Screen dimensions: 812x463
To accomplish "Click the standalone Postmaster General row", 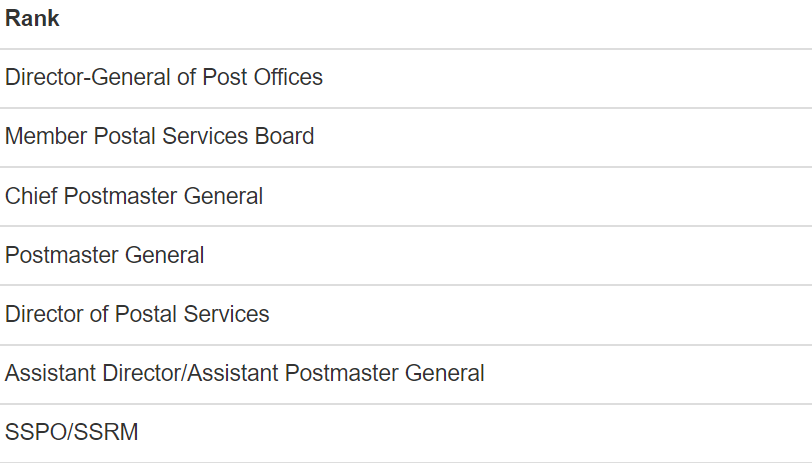I will (105, 255).
